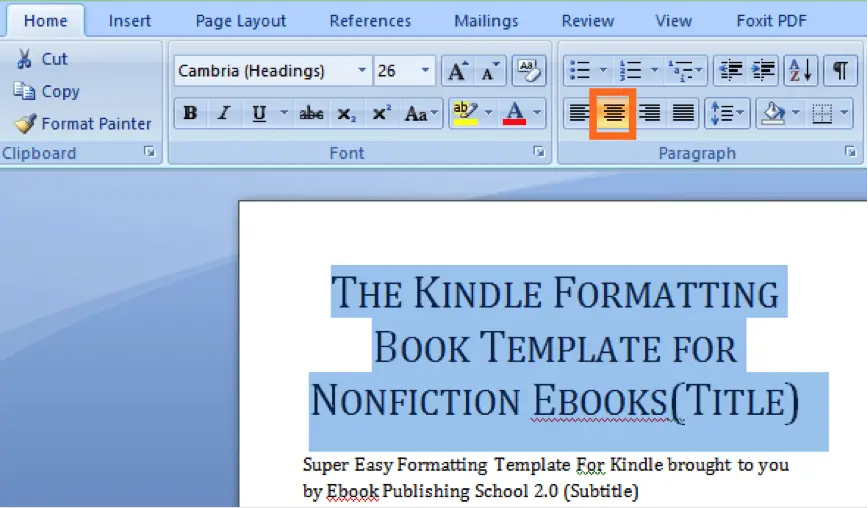Image resolution: width=868 pixels, height=508 pixels.
Task: Open the borders dropdown arrow
Action: click(844, 113)
